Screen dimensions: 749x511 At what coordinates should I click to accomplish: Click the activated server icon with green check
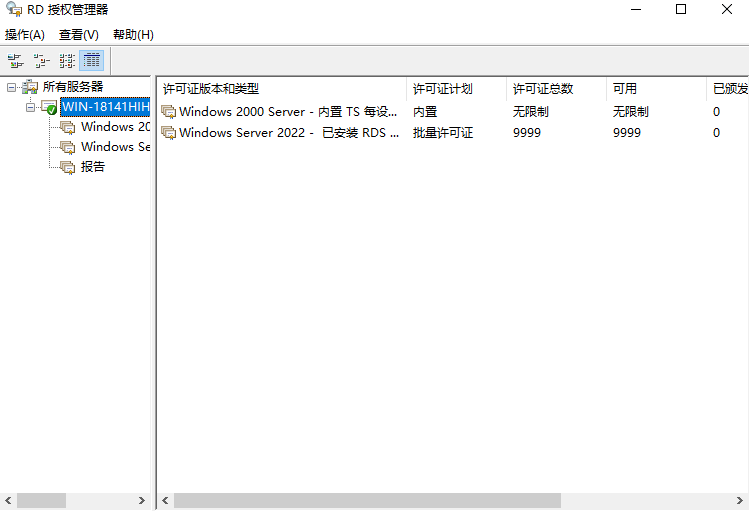click(49, 107)
